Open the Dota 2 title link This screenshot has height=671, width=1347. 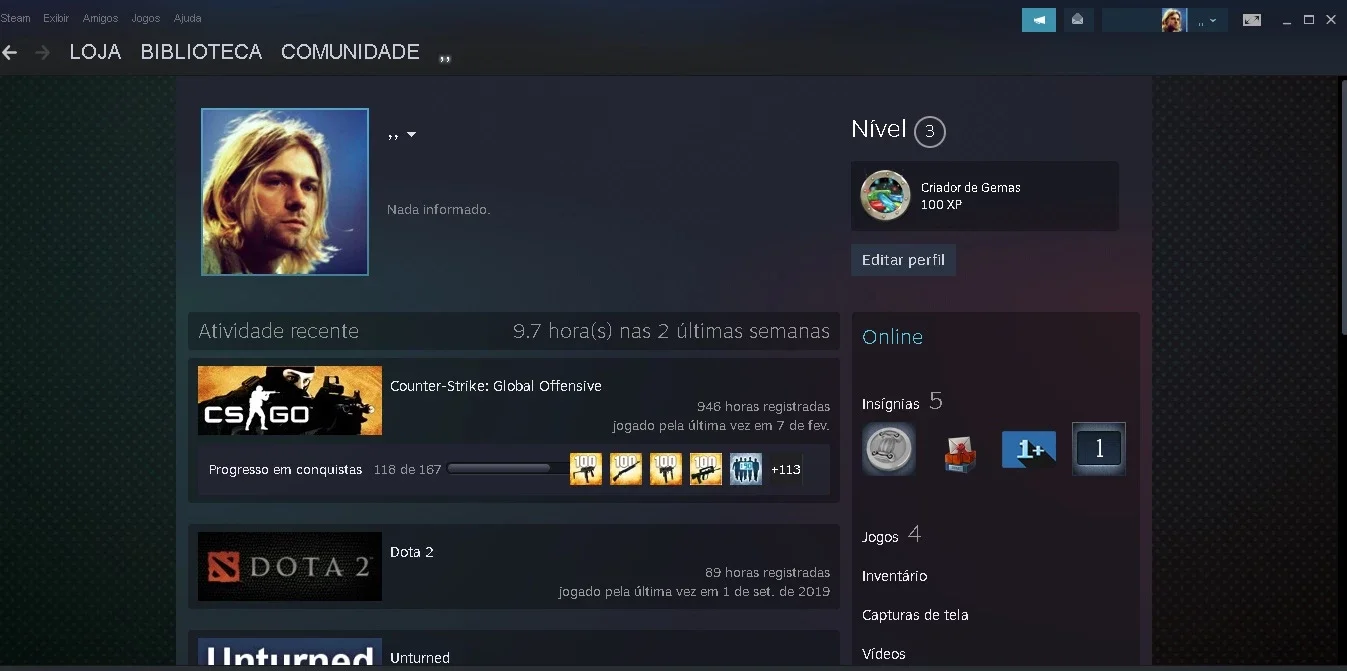click(x=412, y=552)
